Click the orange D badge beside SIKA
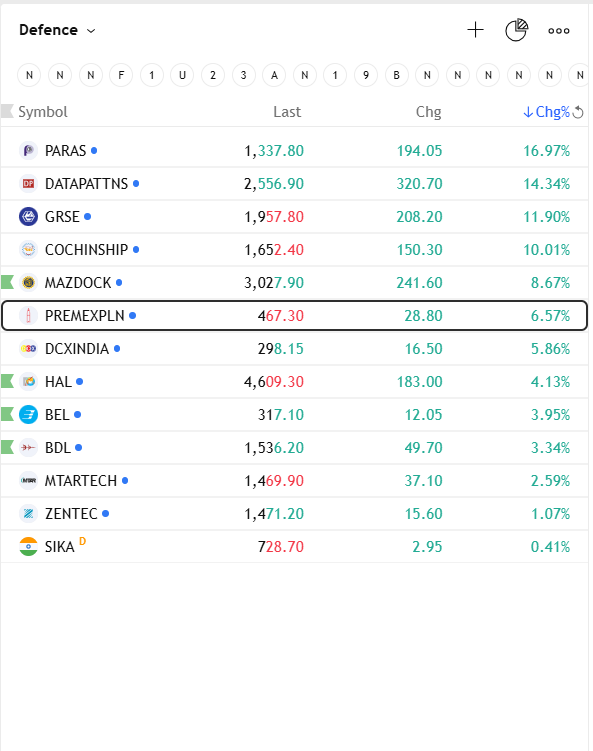Screen dimensions: 593x751 [x=82, y=541]
